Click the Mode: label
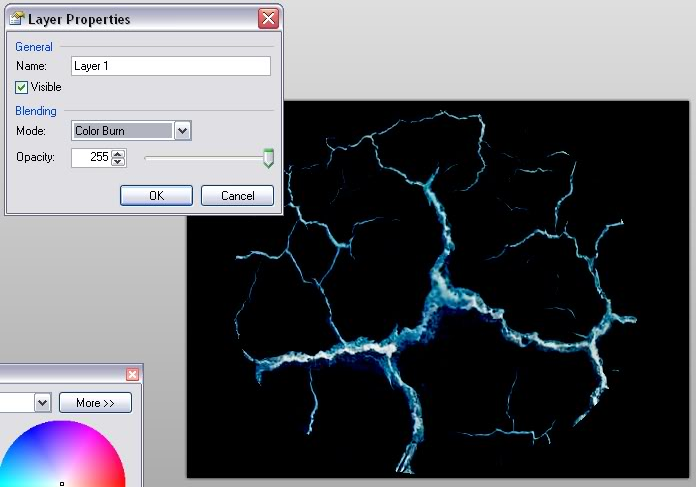696x487 pixels. click(31, 131)
